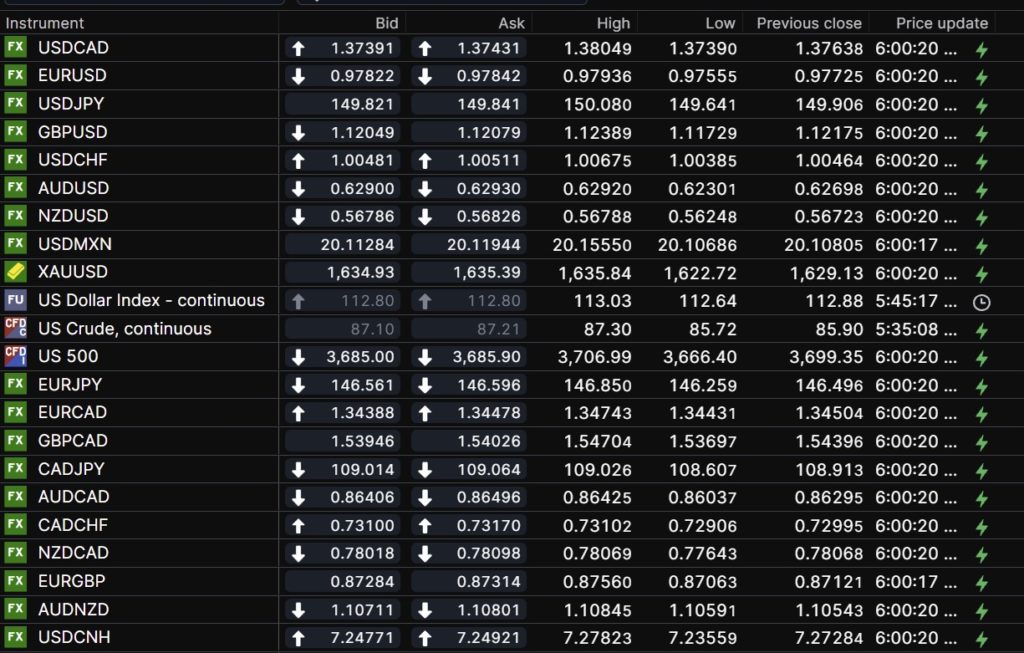Click the Price update column header
Viewport: 1024px width, 653px height.
coord(941,23)
